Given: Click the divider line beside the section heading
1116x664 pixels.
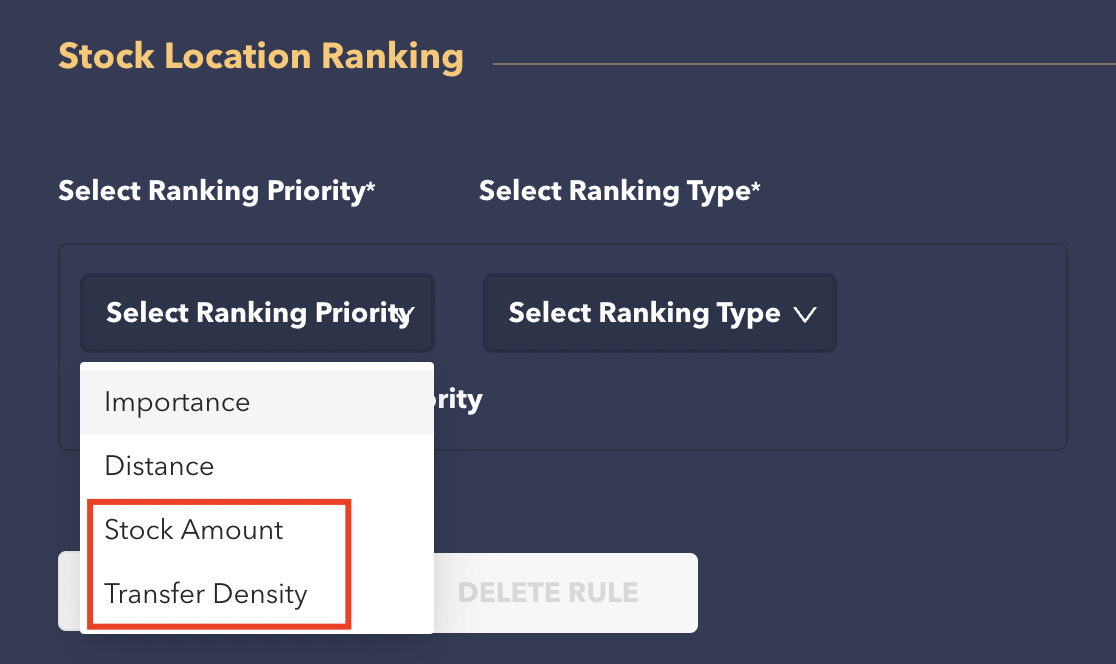Looking at the screenshot, I should tap(800, 65).
